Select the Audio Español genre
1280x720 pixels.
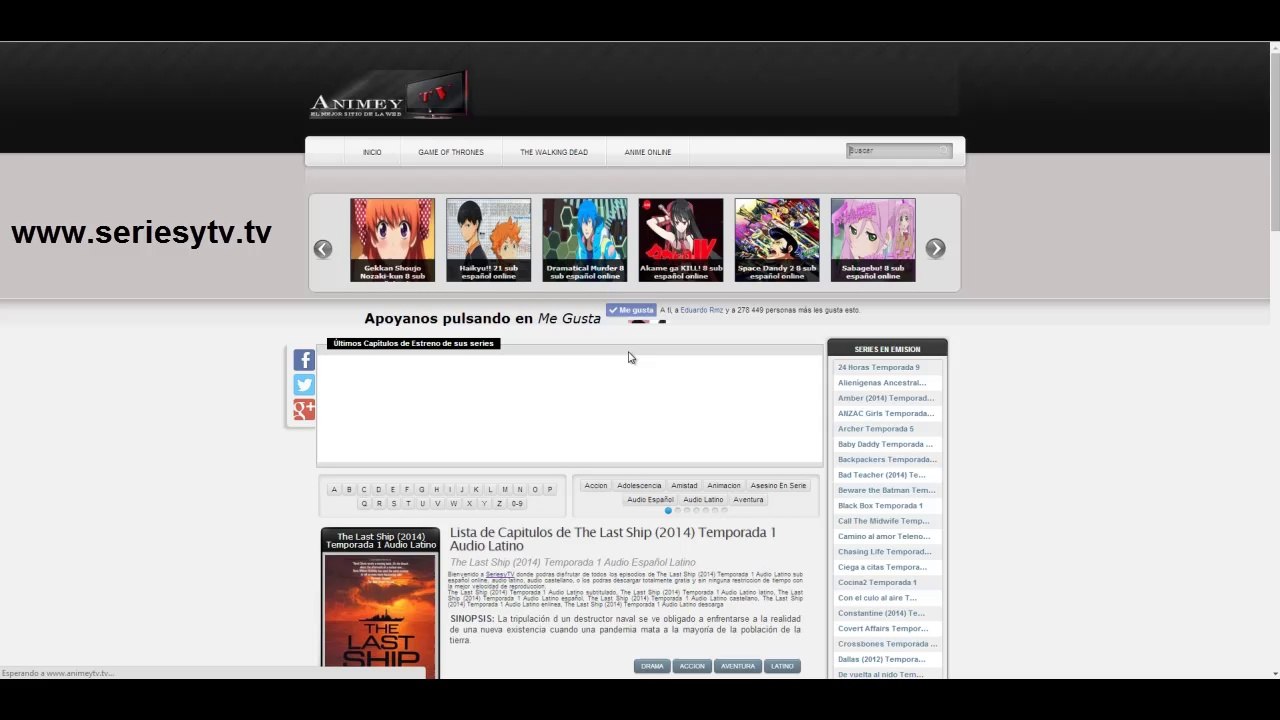coord(650,500)
